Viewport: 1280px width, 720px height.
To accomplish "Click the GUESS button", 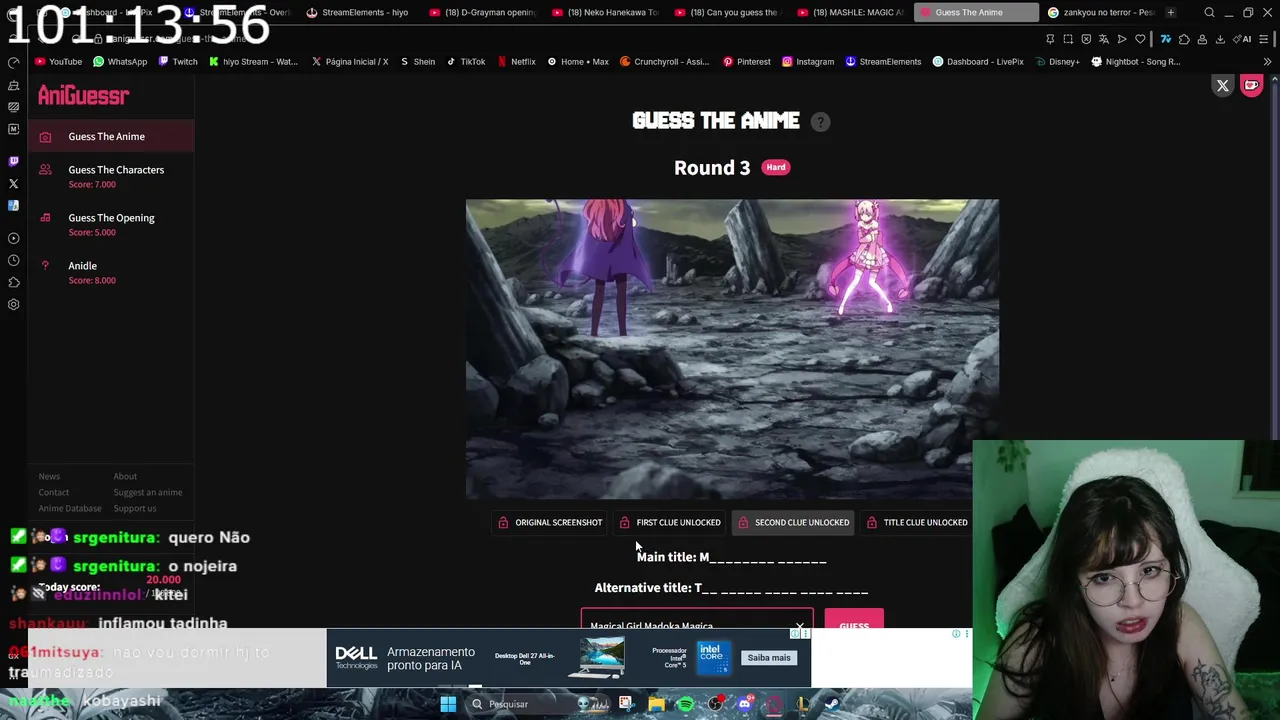I will tap(854, 620).
